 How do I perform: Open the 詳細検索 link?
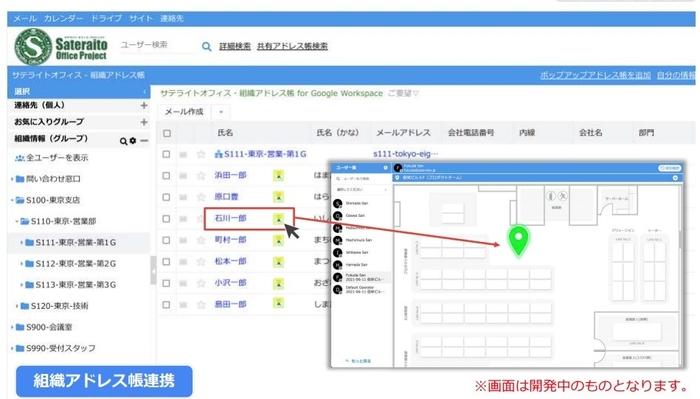click(x=235, y=46)
